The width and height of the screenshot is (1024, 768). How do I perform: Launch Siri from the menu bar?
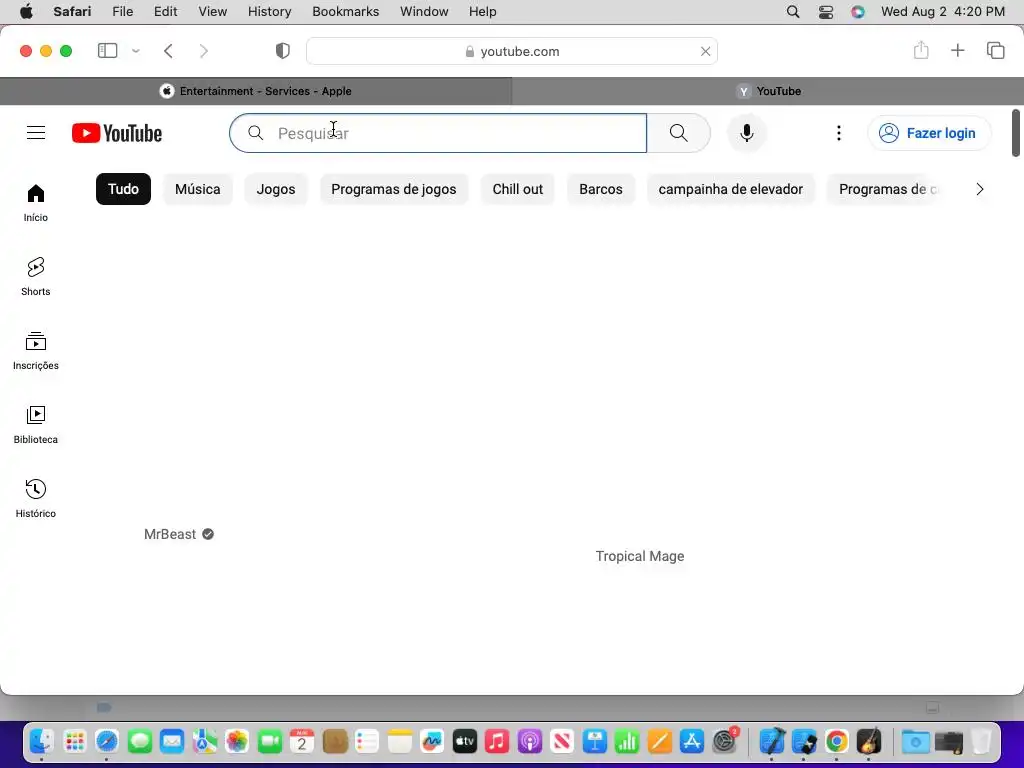click(x=858, y=12)
